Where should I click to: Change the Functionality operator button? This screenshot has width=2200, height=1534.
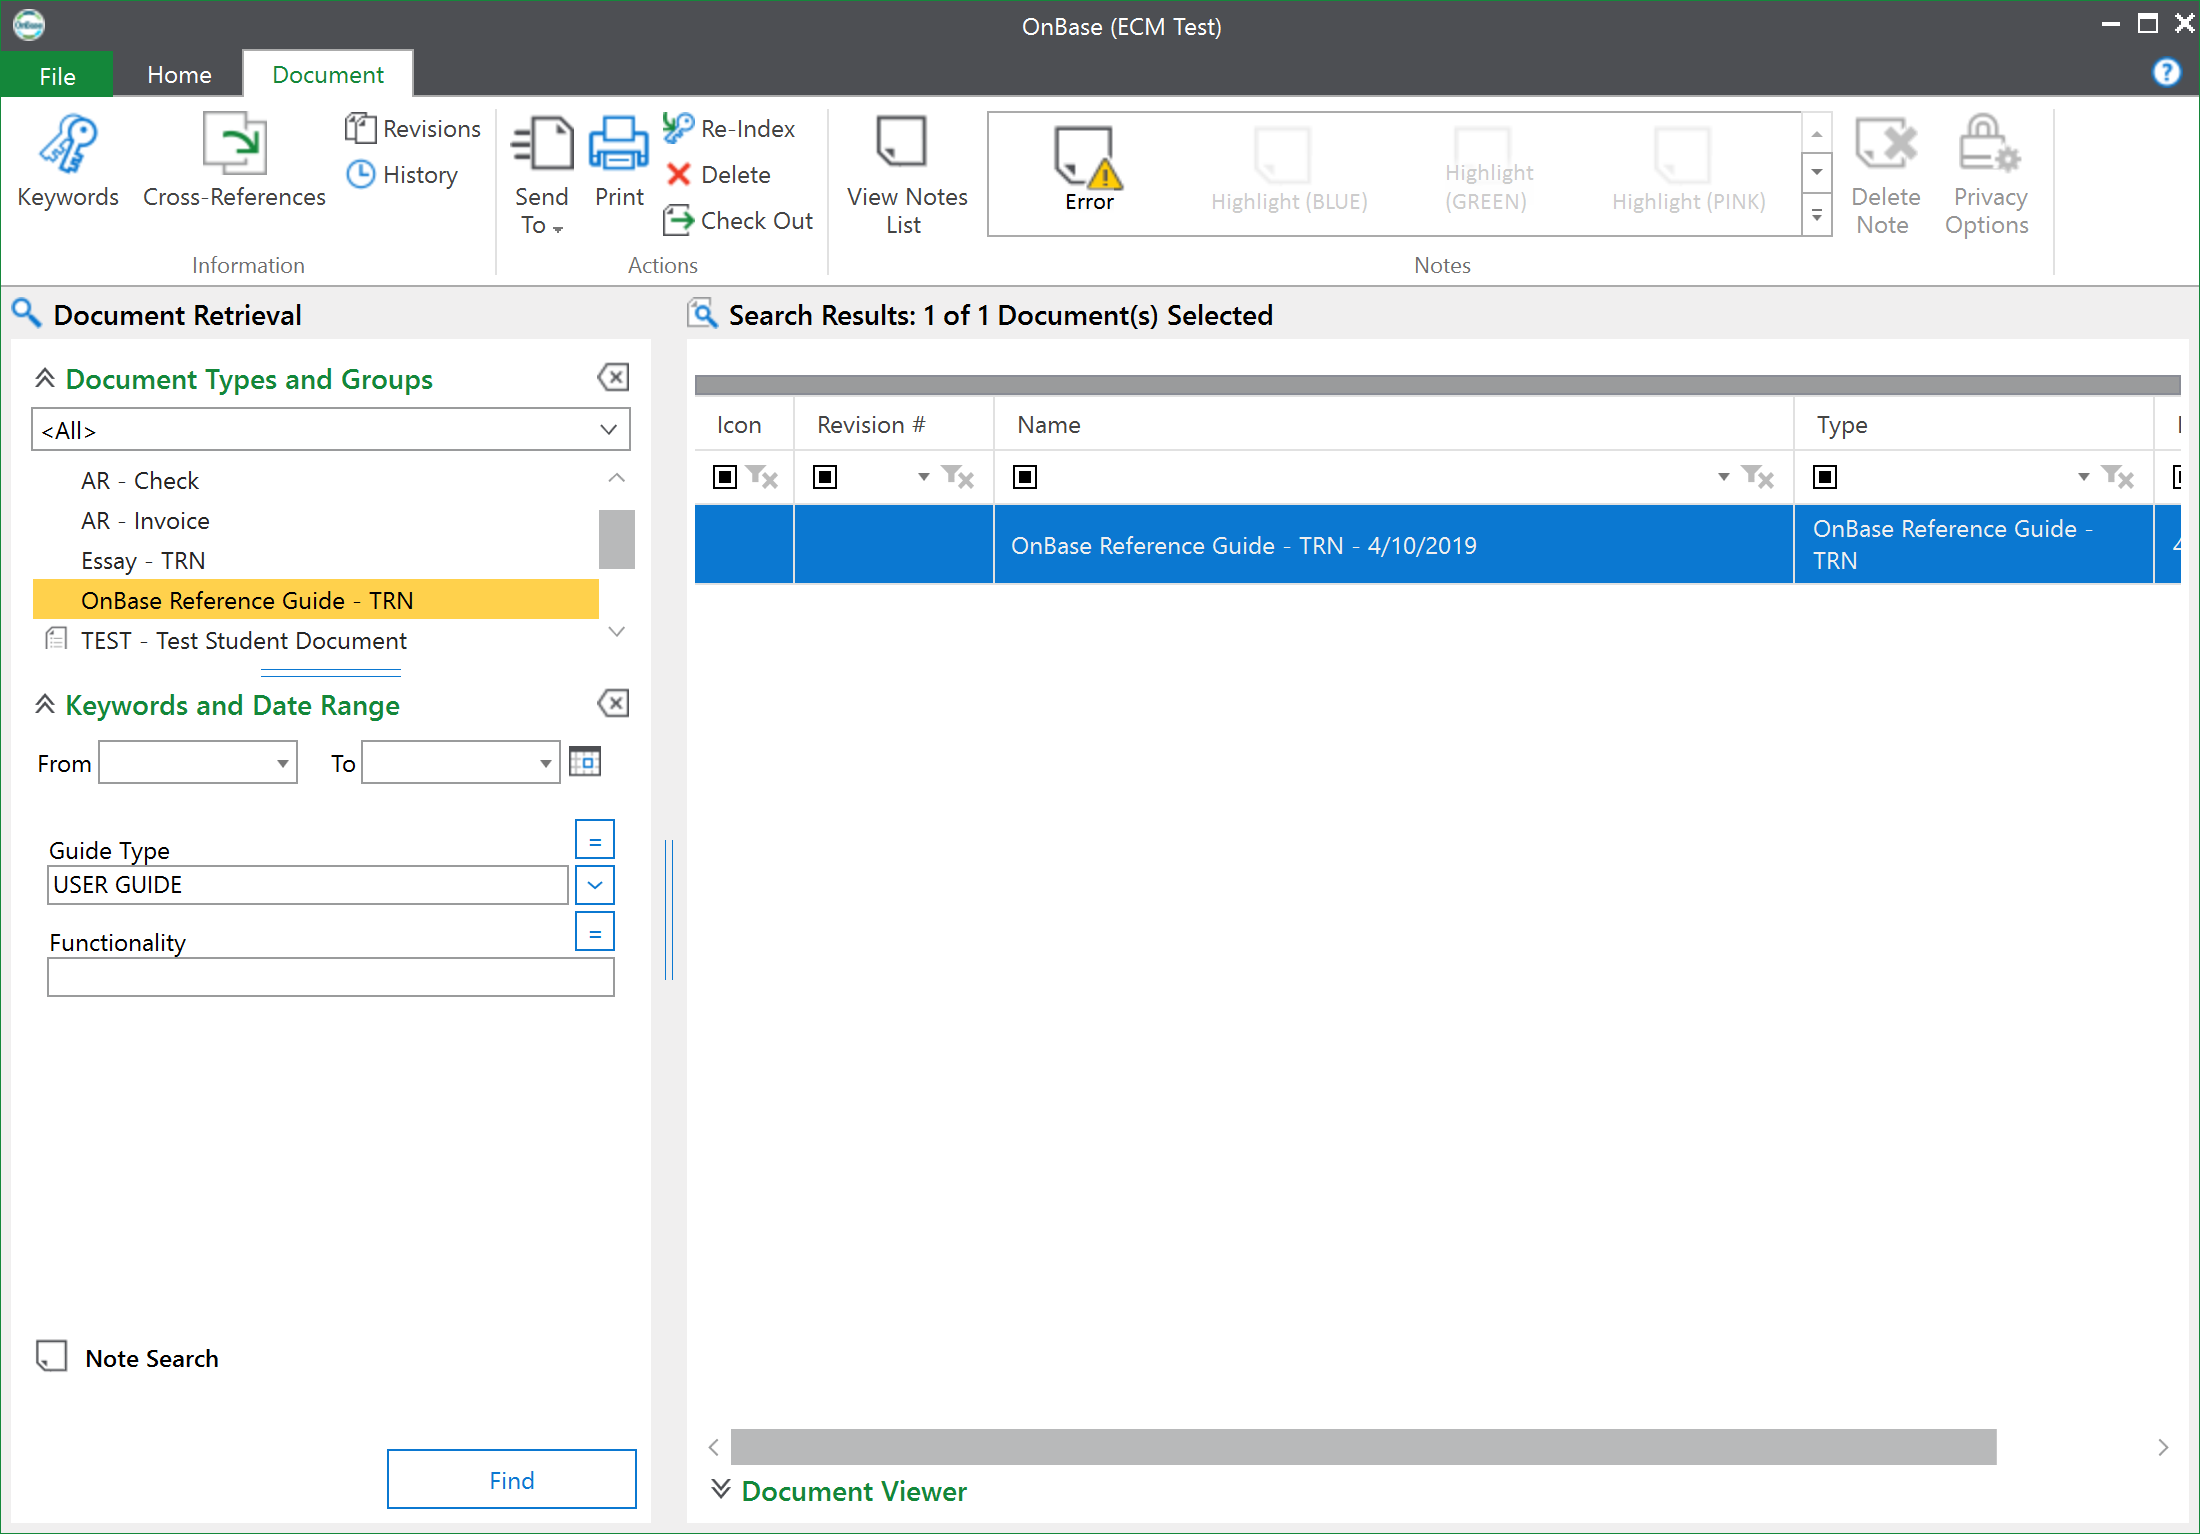[595, 932]
